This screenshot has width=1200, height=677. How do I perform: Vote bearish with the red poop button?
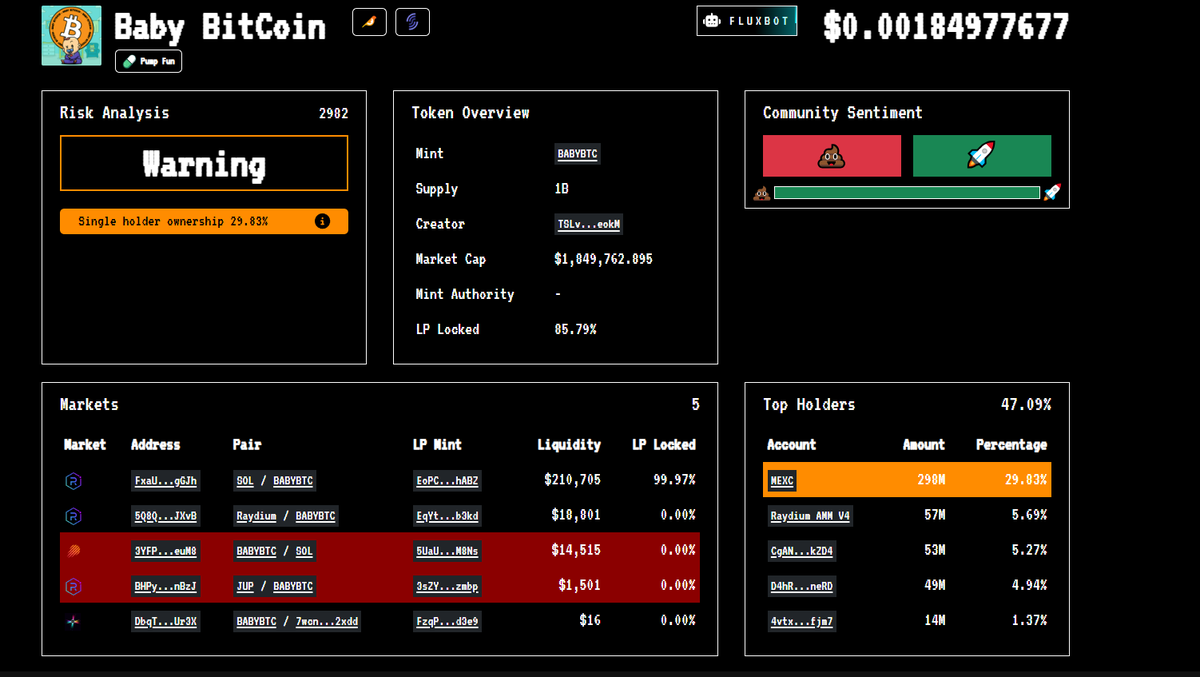tap(832, 156)
